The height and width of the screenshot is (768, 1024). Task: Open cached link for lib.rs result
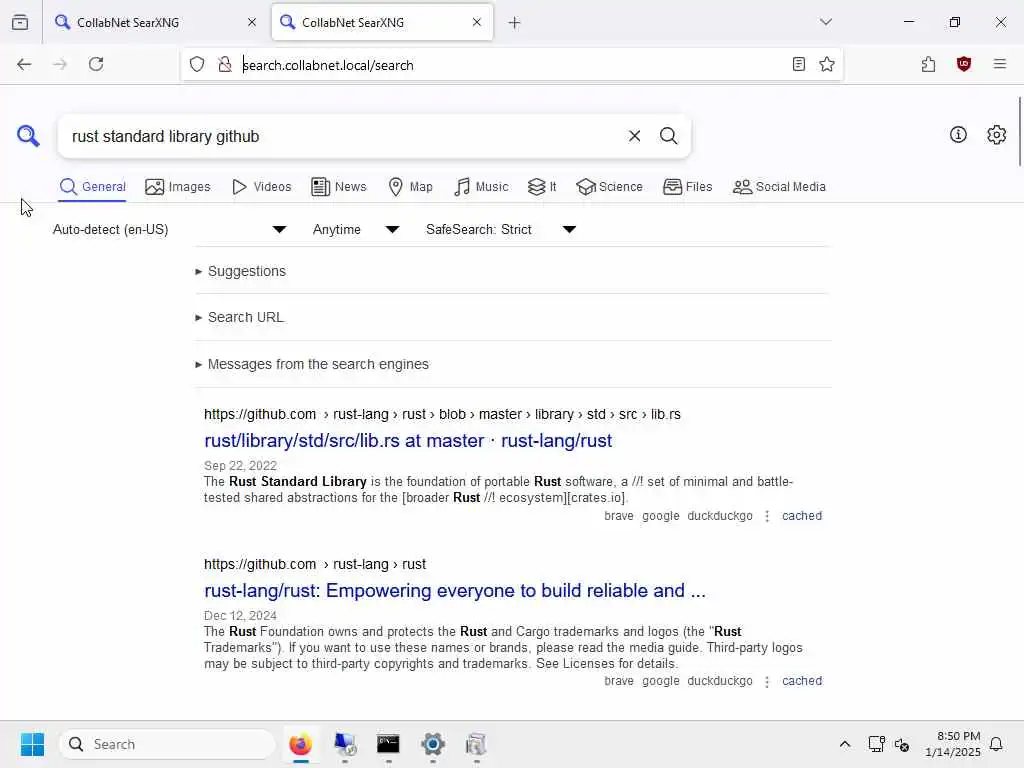point(802,516)
